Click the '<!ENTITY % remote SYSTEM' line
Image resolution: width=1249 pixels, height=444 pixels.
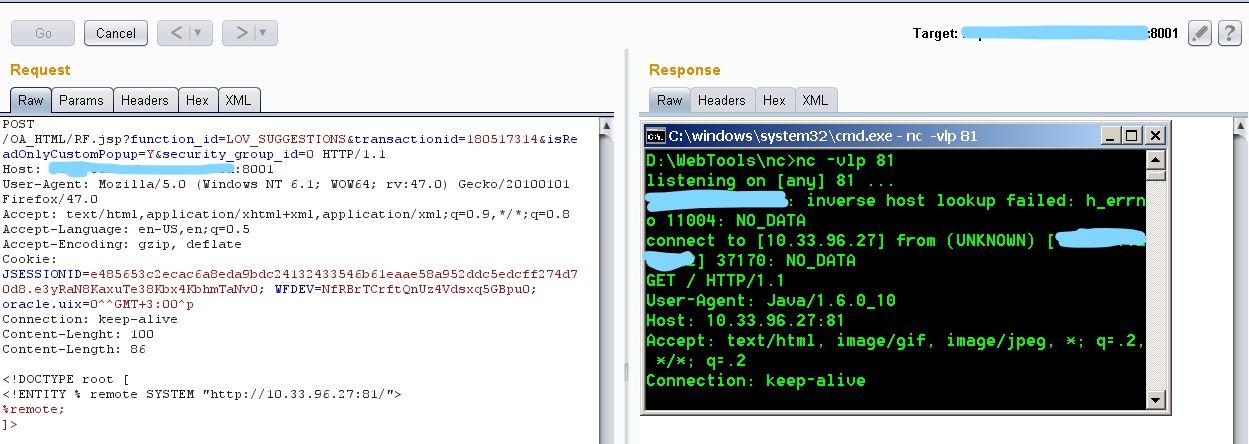coord(202,395)
